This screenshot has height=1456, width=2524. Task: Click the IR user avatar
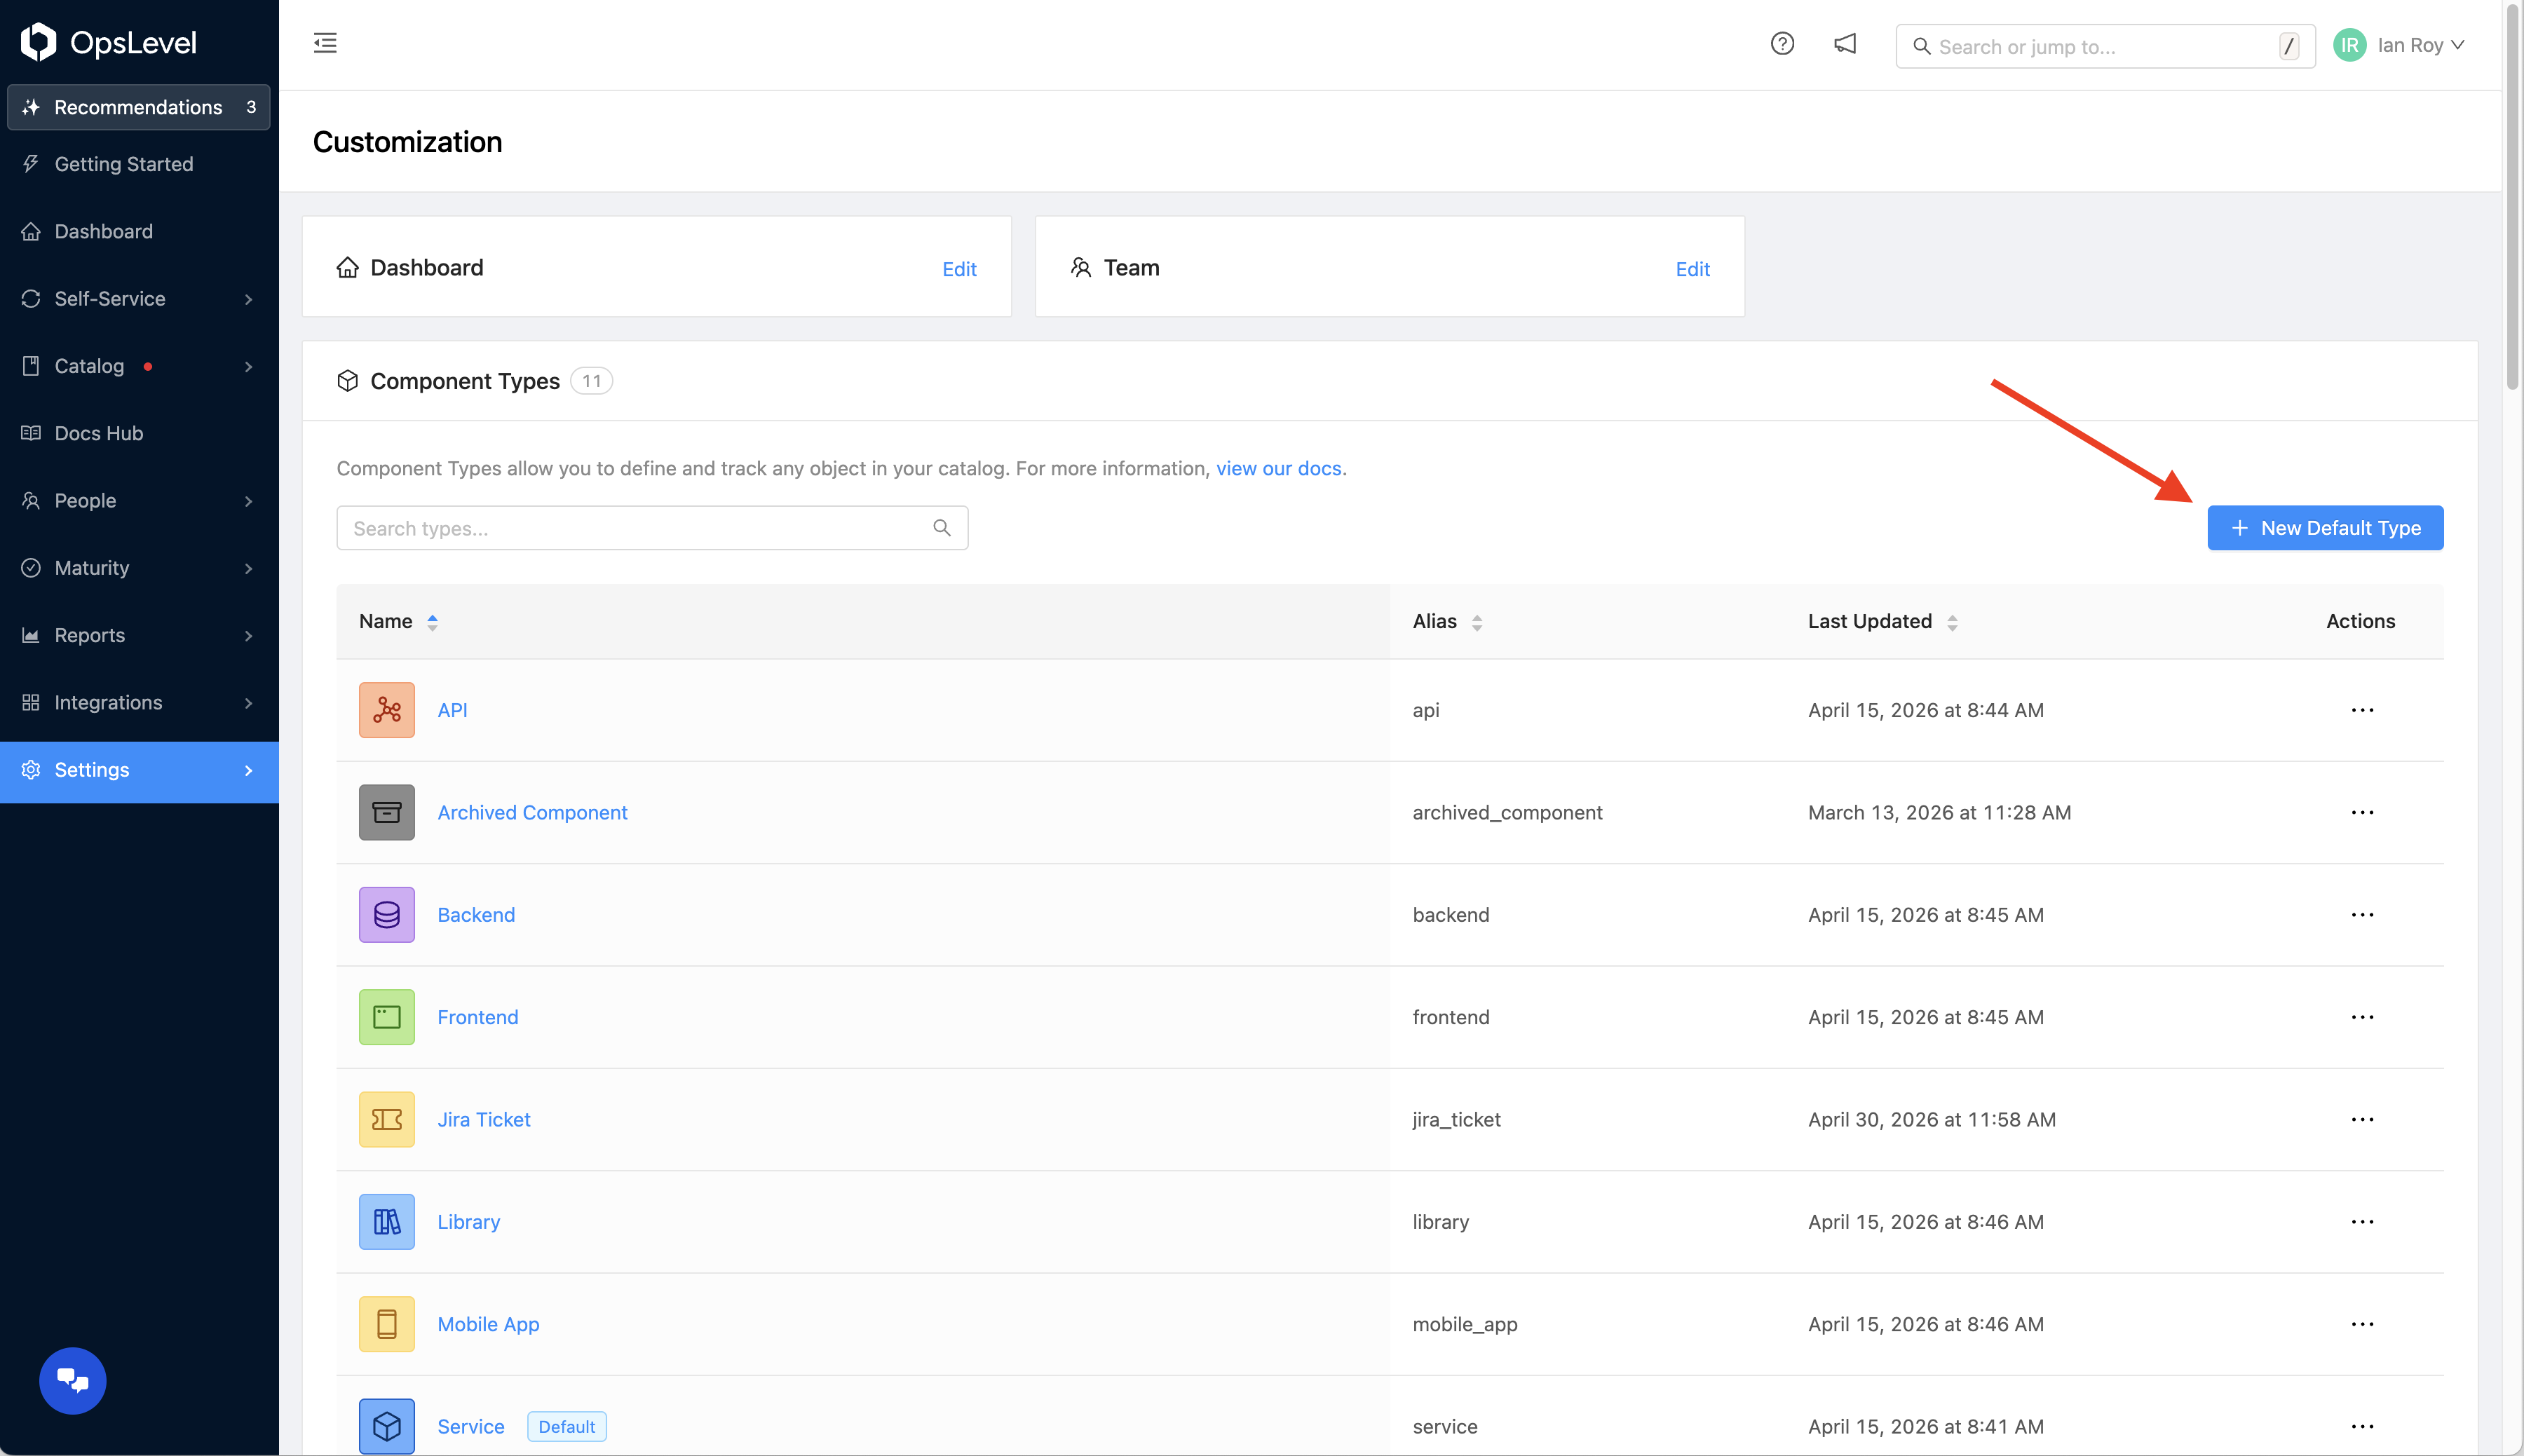[x=2349, y=45]
